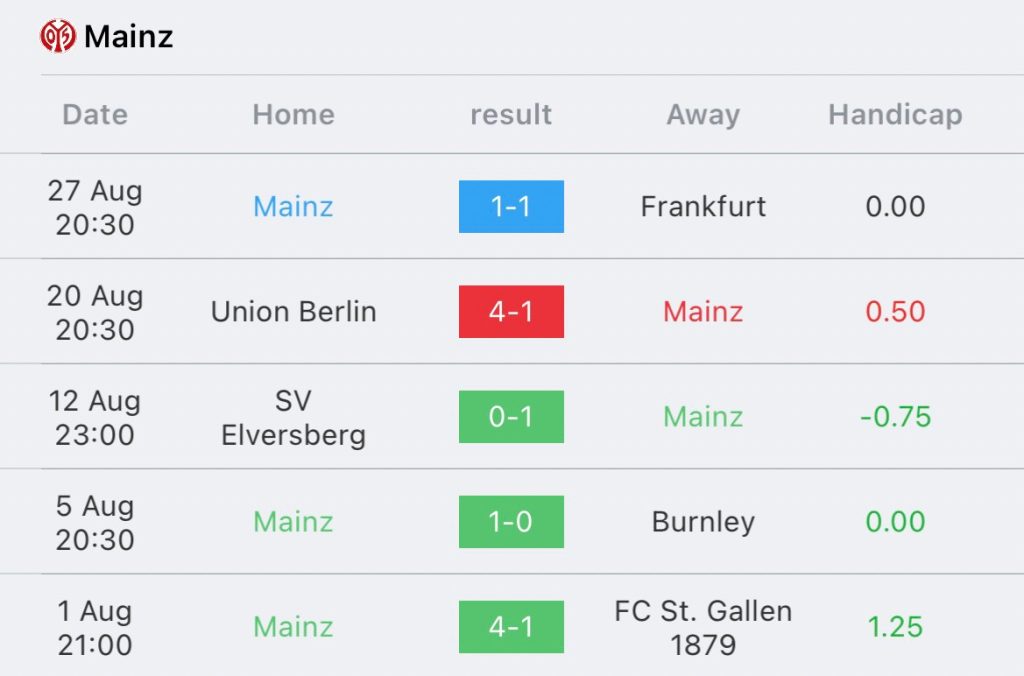Open the Mainz team title
Viewport: 1024px width, 676px height.
129,37
